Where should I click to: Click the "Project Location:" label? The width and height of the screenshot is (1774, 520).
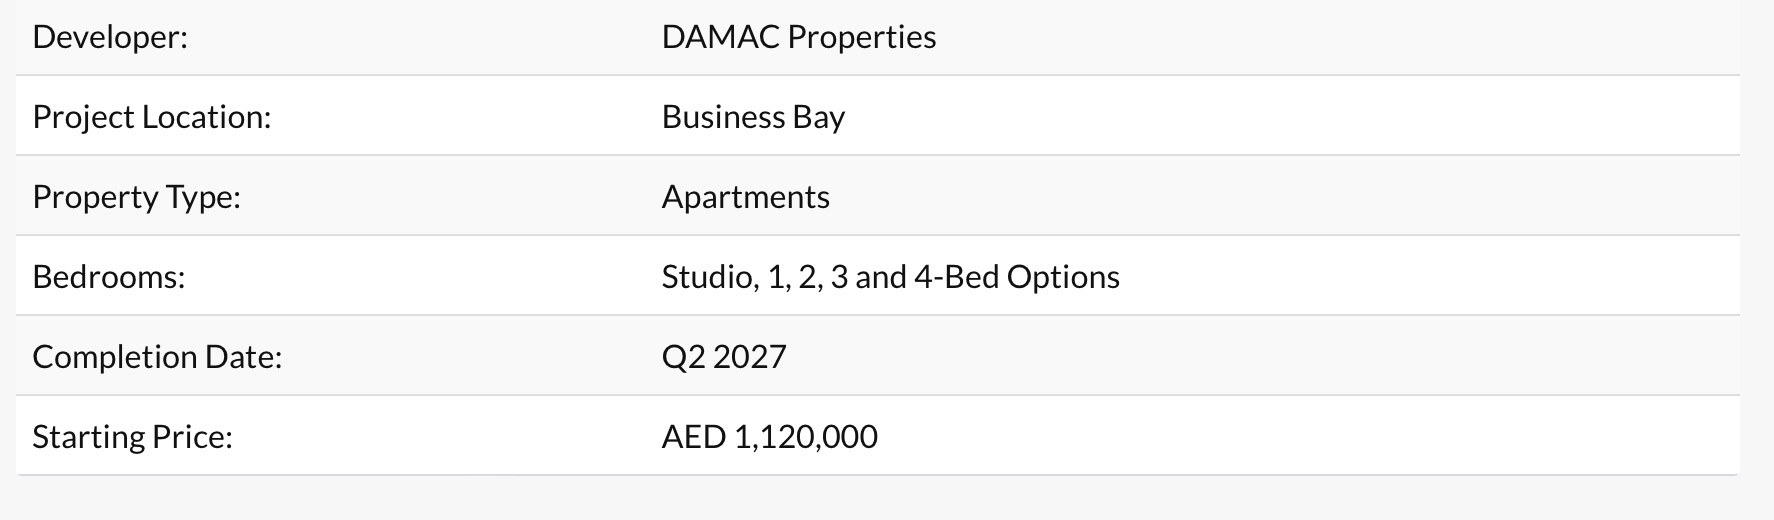click(x=151, y=117)
